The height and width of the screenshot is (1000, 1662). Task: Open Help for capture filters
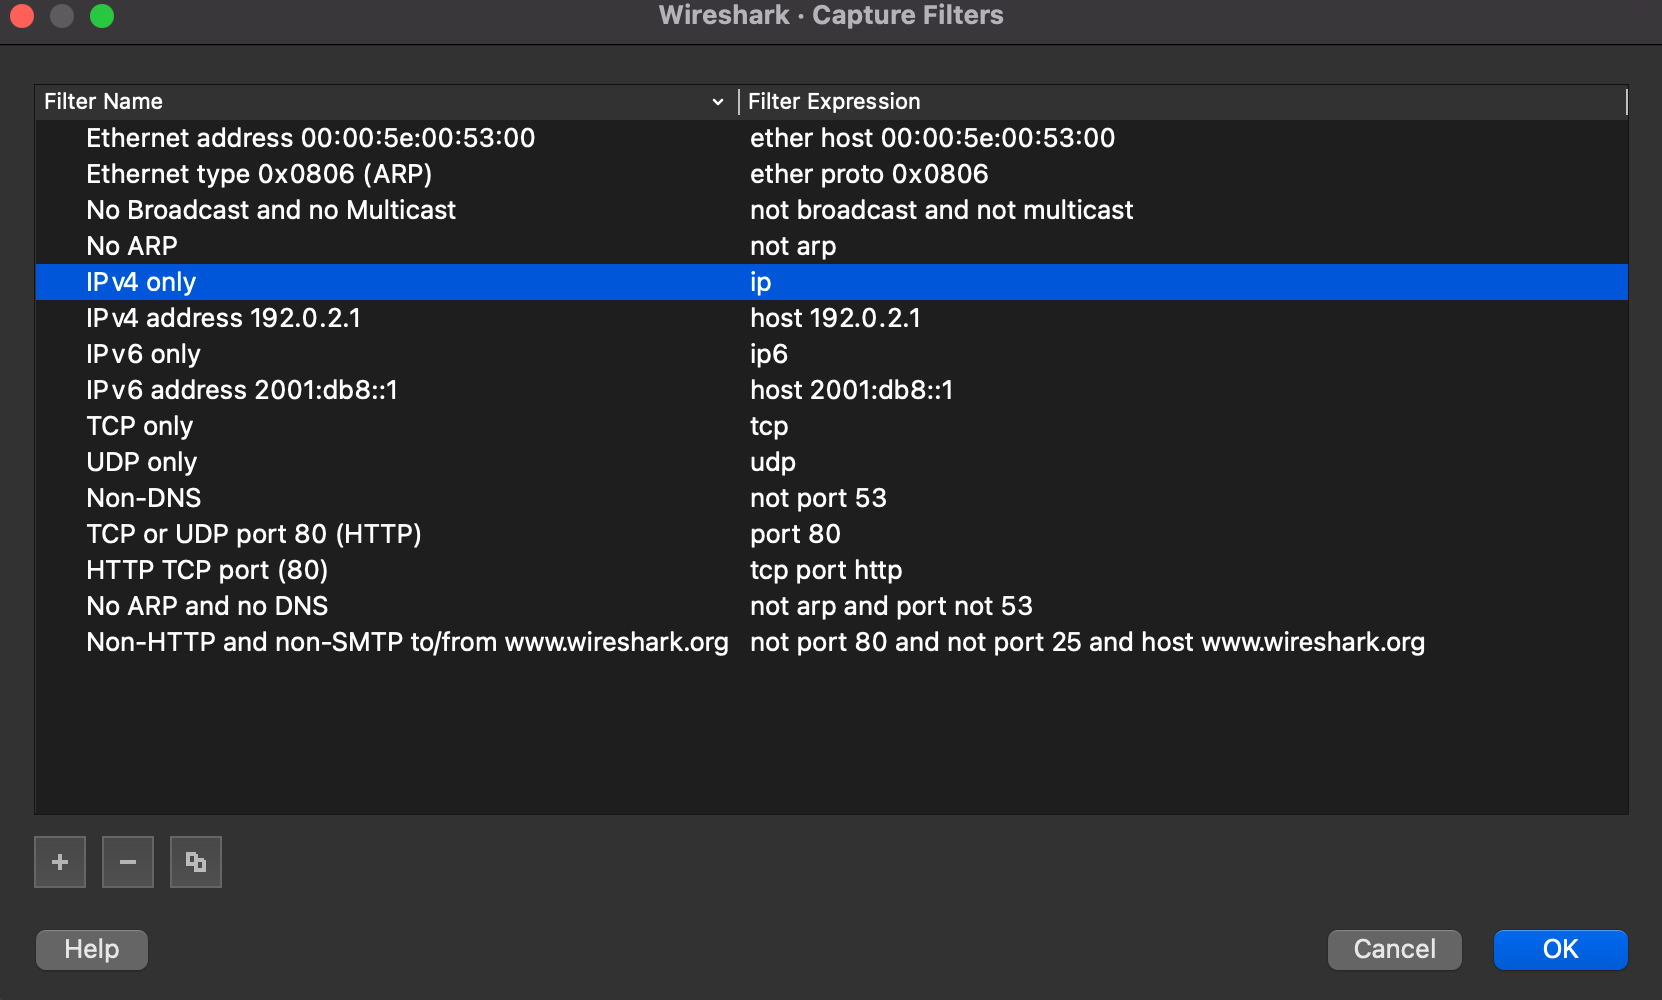coord(92,949)
